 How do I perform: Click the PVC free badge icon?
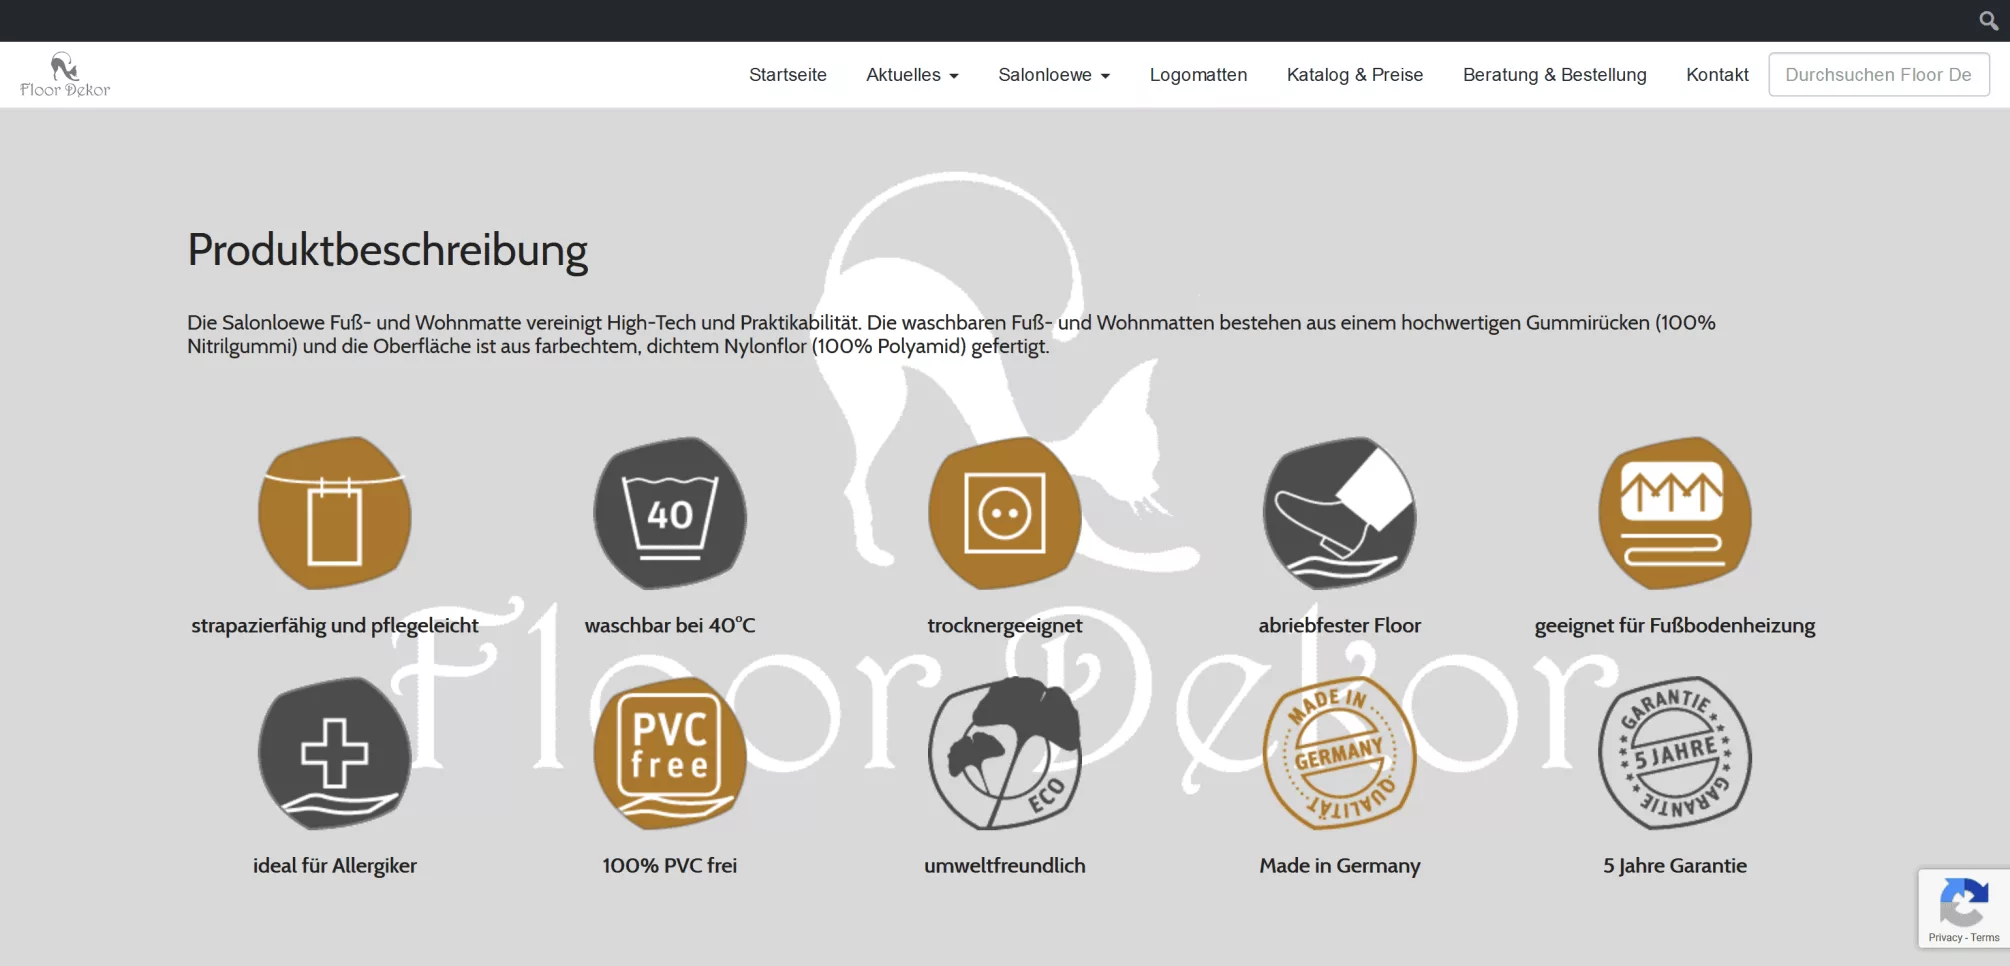(670, 753)
